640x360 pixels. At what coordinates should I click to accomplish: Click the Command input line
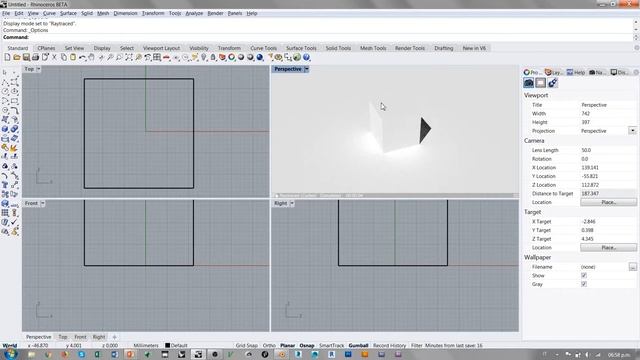[x=318, y=37]
